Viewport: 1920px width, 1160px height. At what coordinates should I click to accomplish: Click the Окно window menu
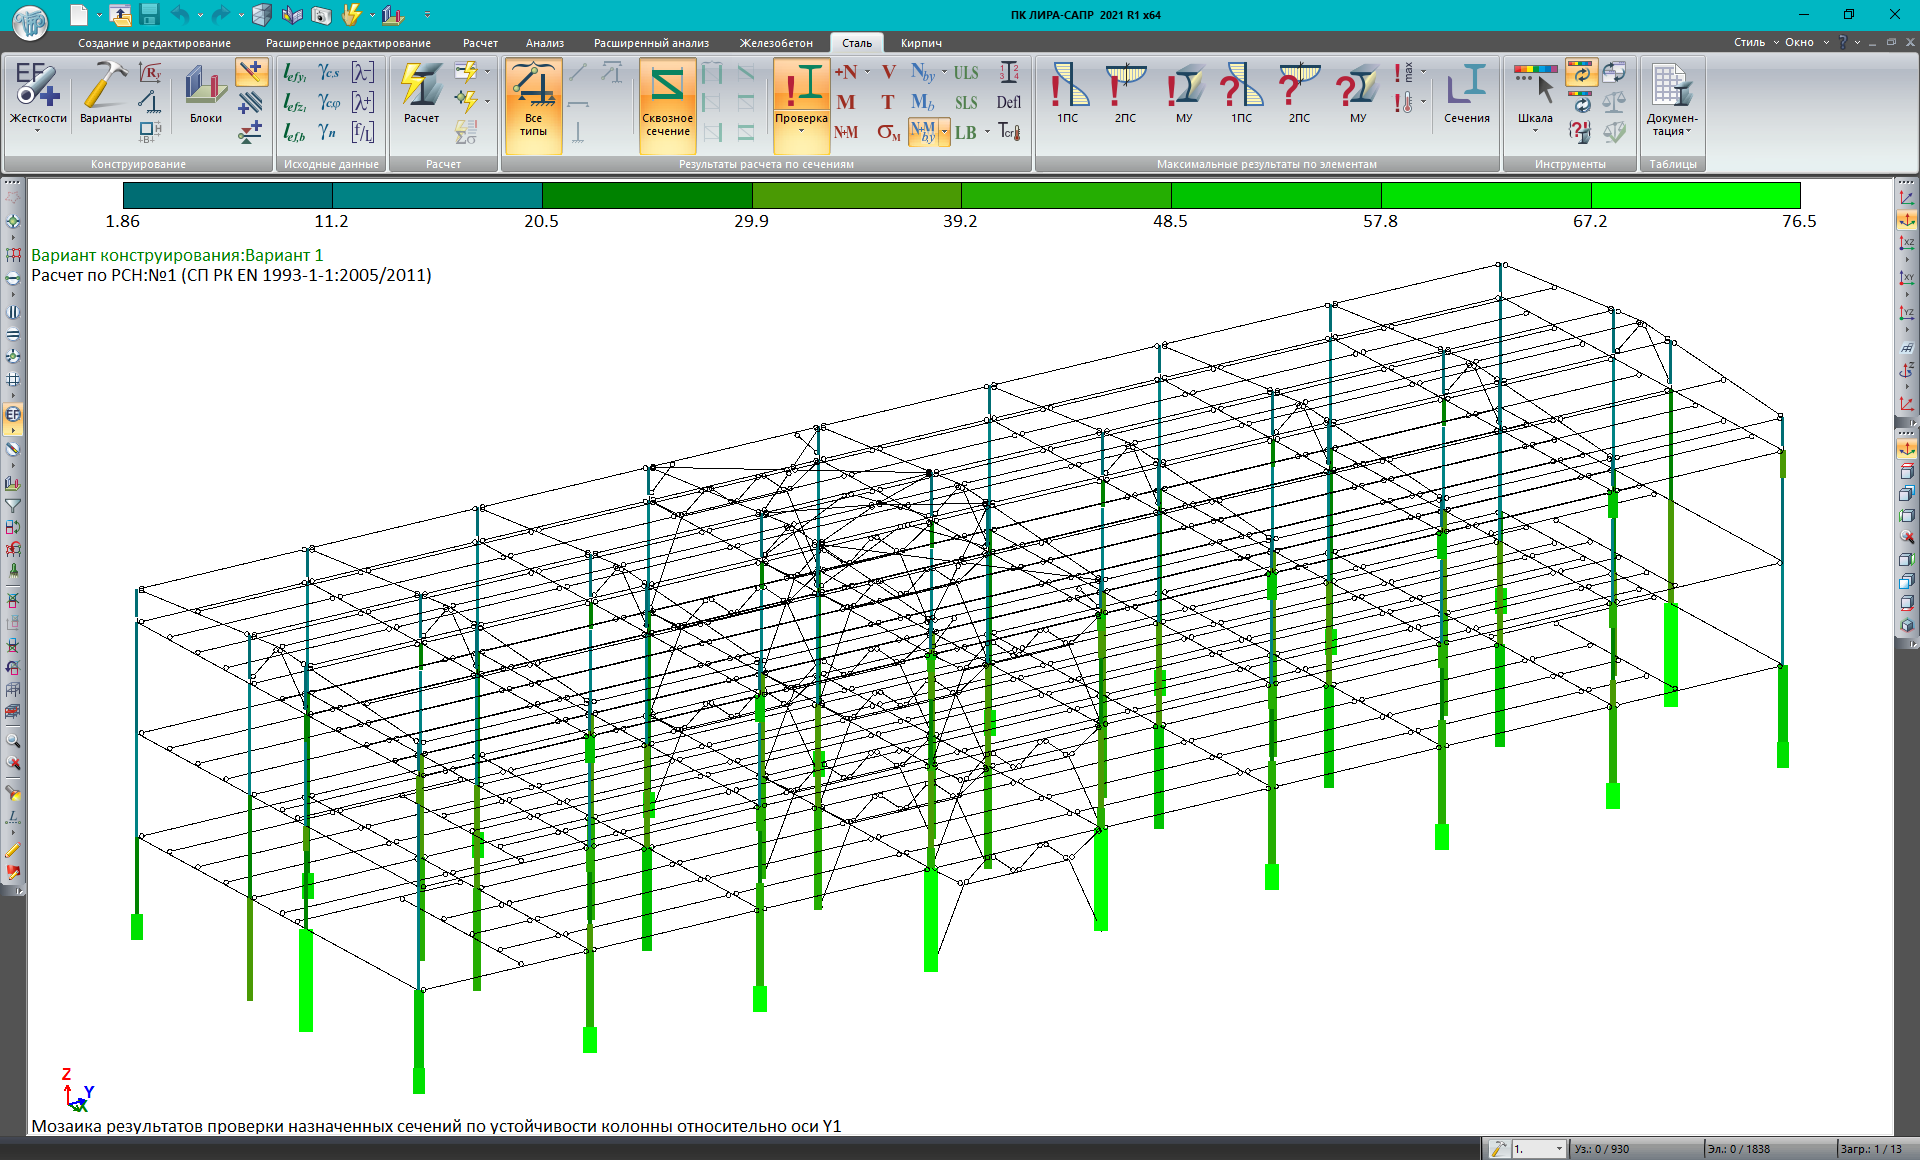click(1799, 42)
